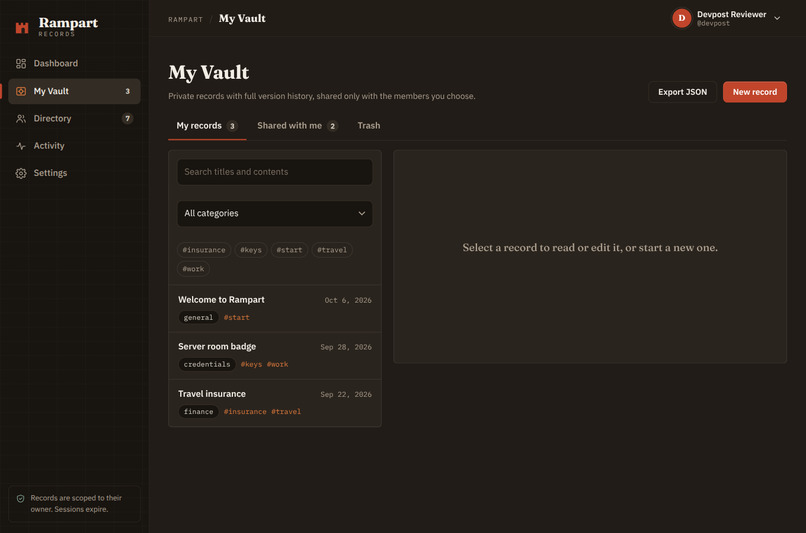Click the Directory count badge 7

(x=127, y=119)
